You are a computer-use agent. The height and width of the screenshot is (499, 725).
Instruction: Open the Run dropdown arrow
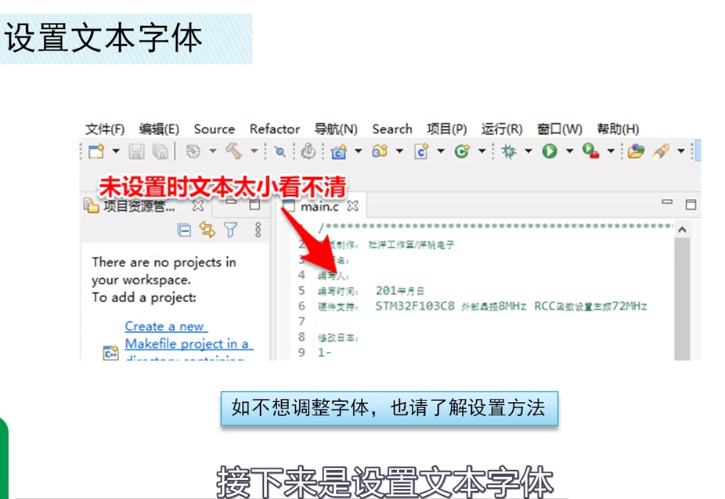570,151
